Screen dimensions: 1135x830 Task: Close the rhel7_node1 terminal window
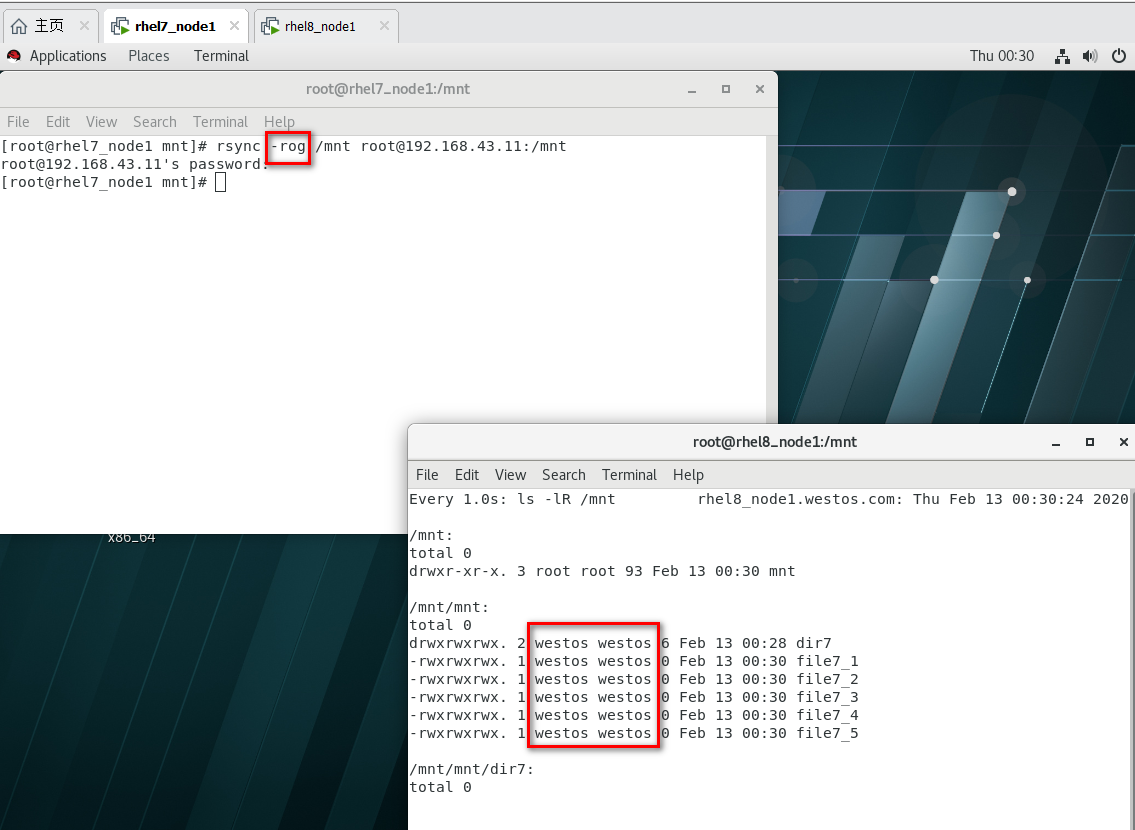759,89
